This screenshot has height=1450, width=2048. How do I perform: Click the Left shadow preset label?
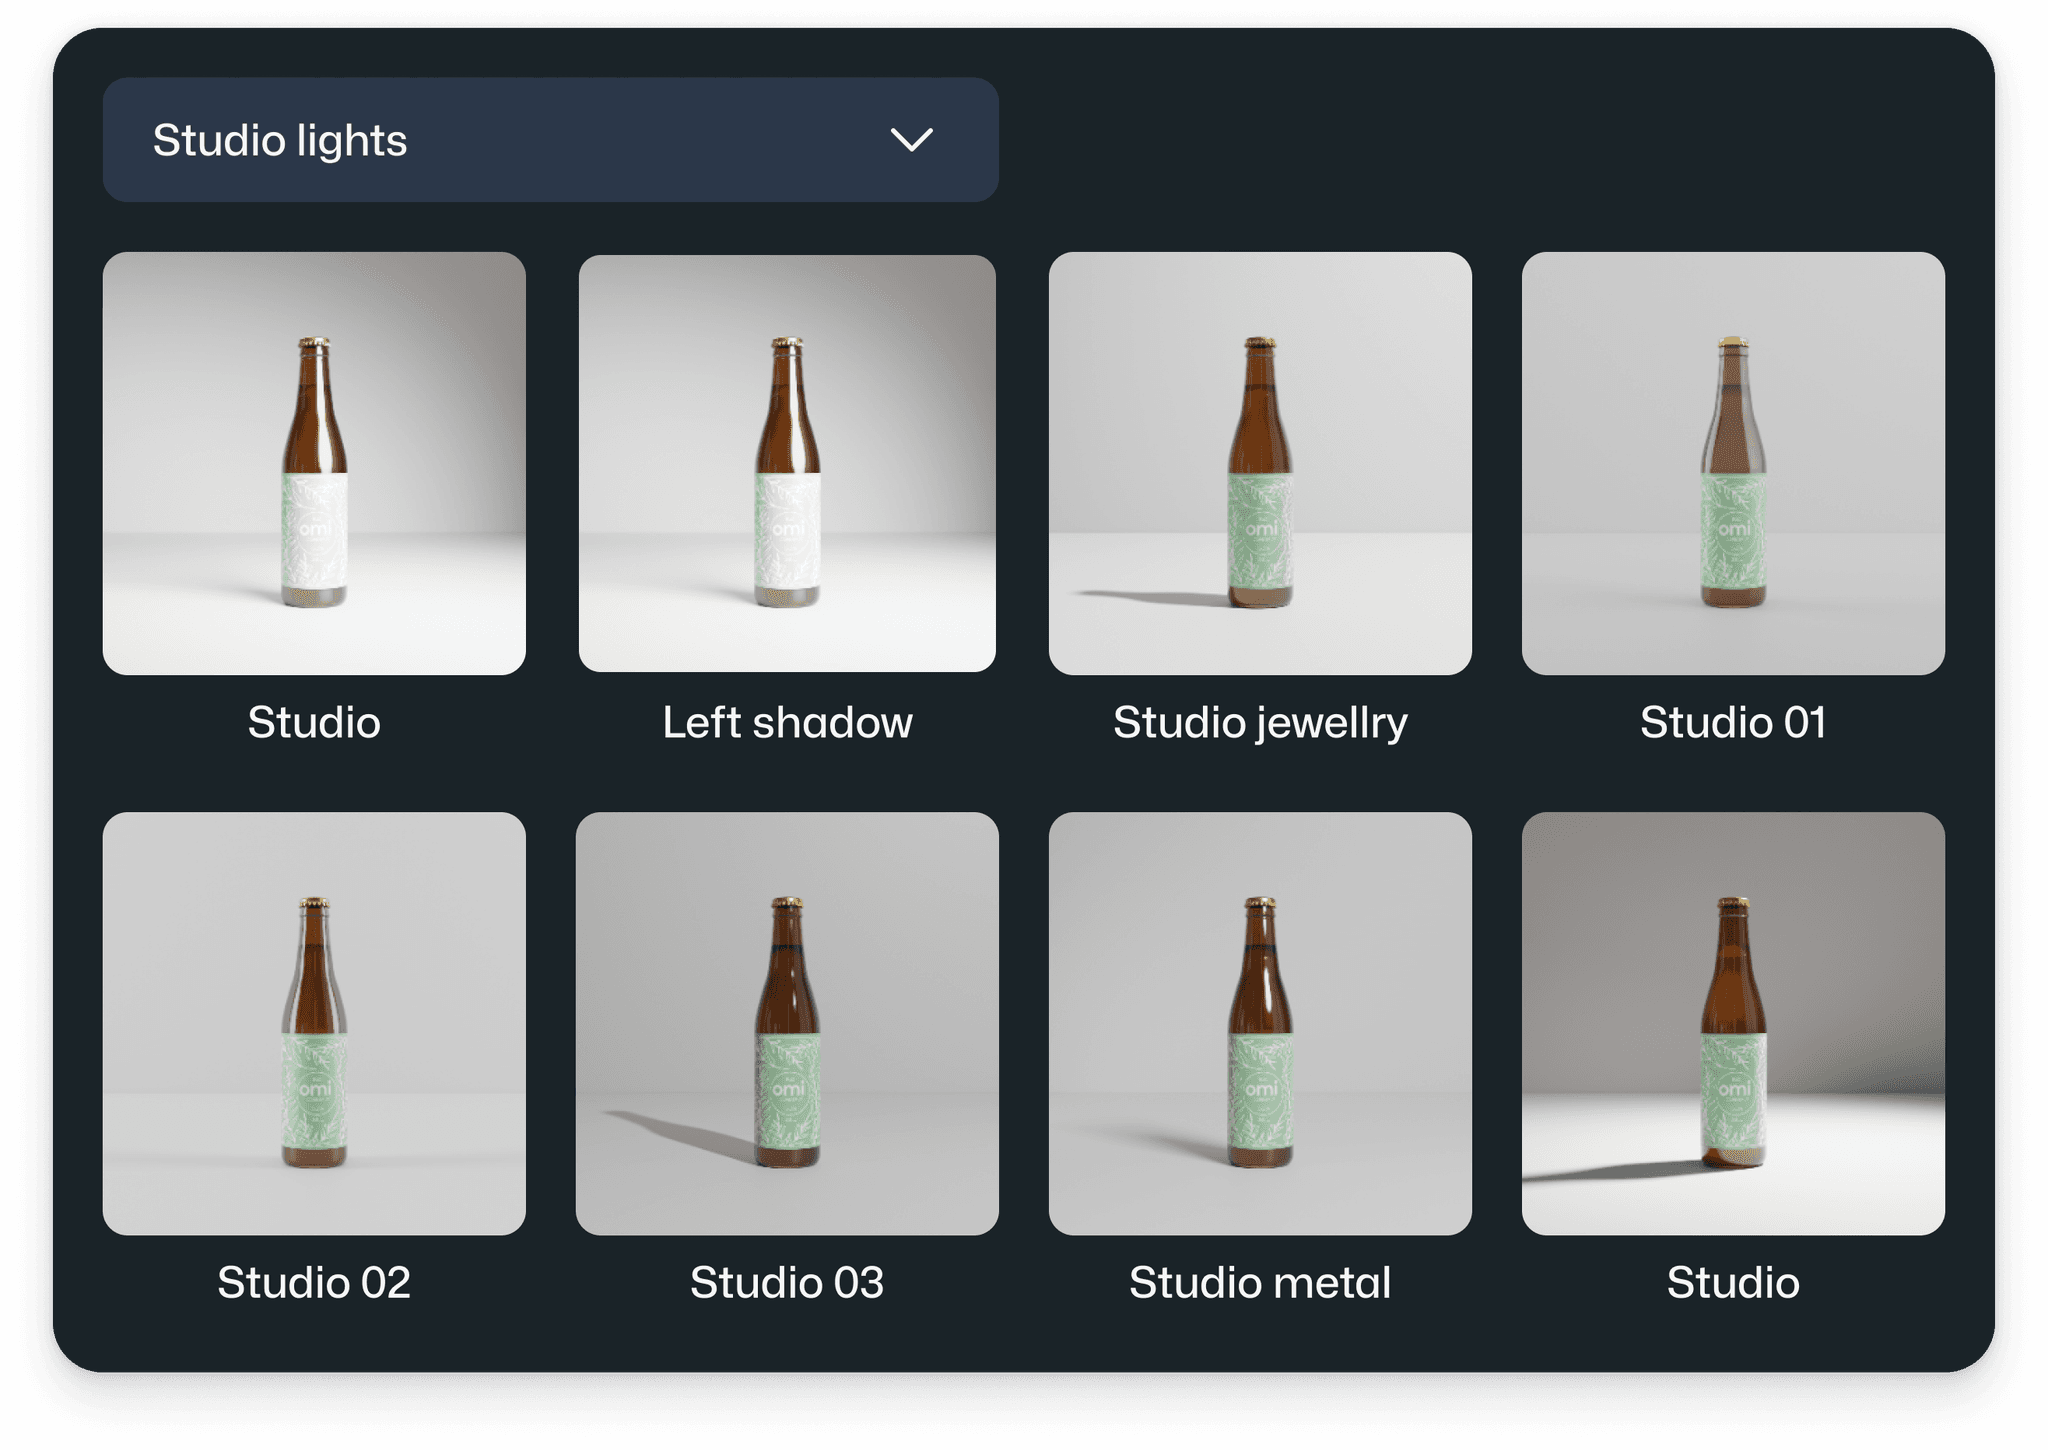click(x=789, y=723)
